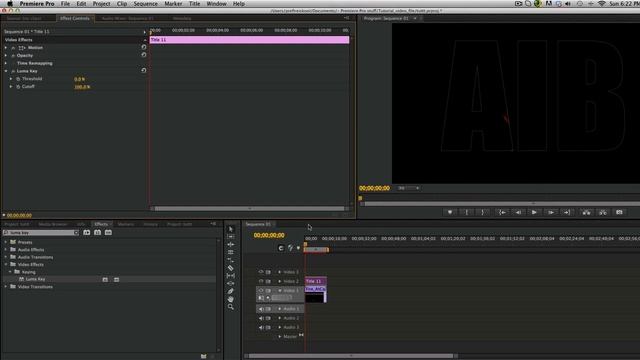Expand the Video Transitions folder

[x=6, y=287]
